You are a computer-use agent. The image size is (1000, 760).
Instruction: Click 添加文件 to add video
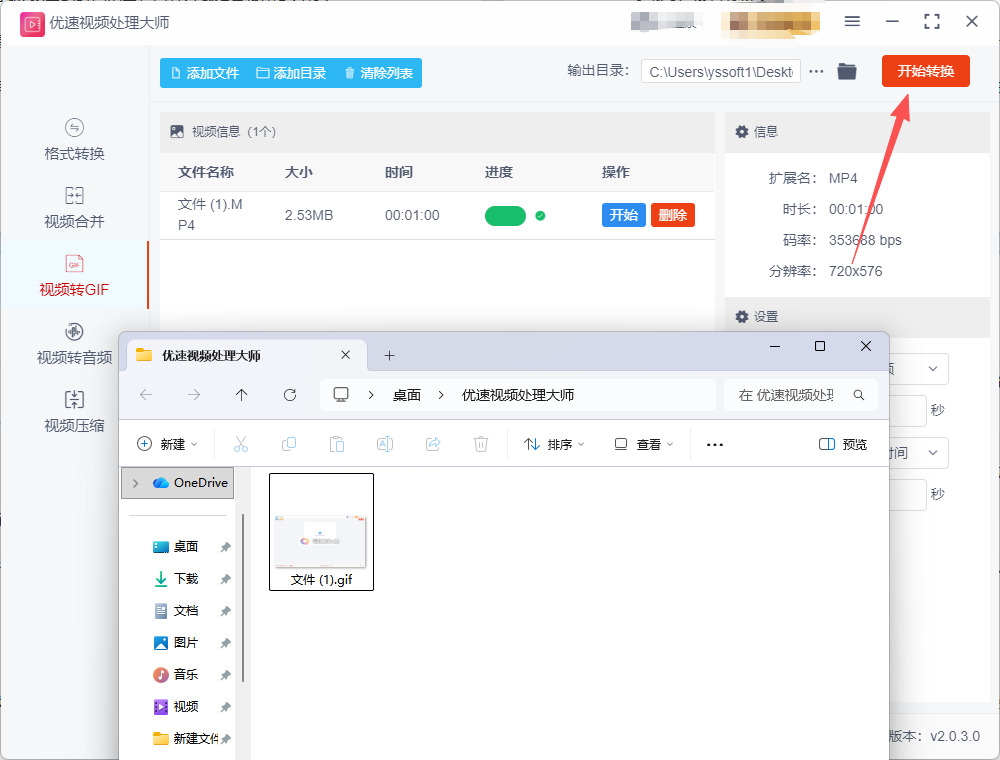point(205,73)
